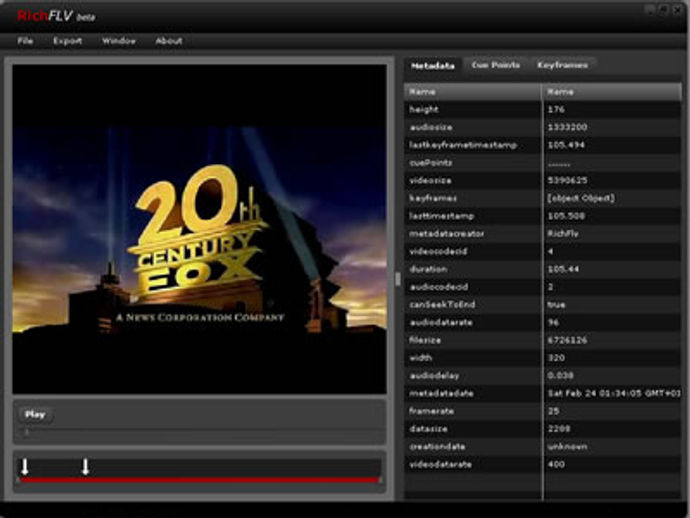This screenshot has width=690, height=518.
Task: Select the videodatarate row
Action: tap(543, 464)
